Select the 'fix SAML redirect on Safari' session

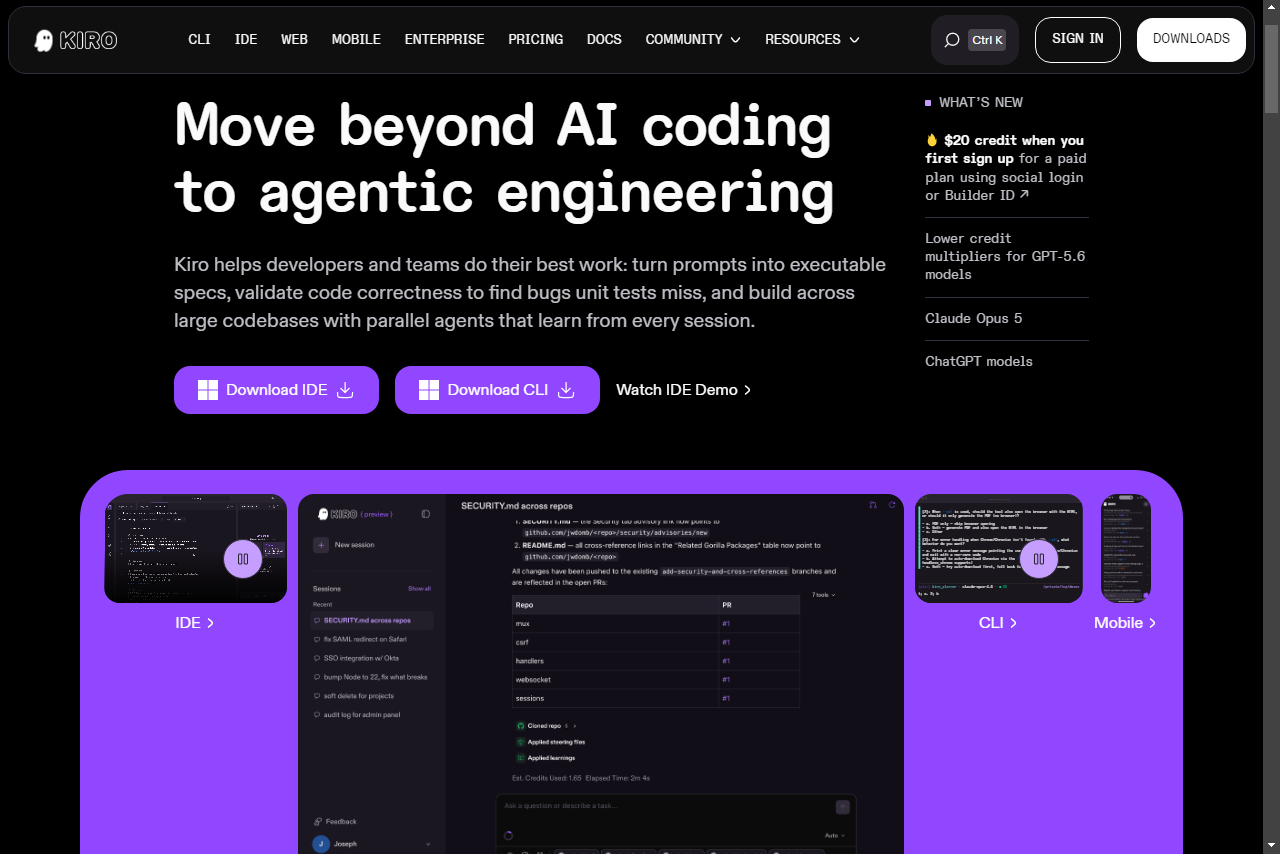tap(373, 639)
